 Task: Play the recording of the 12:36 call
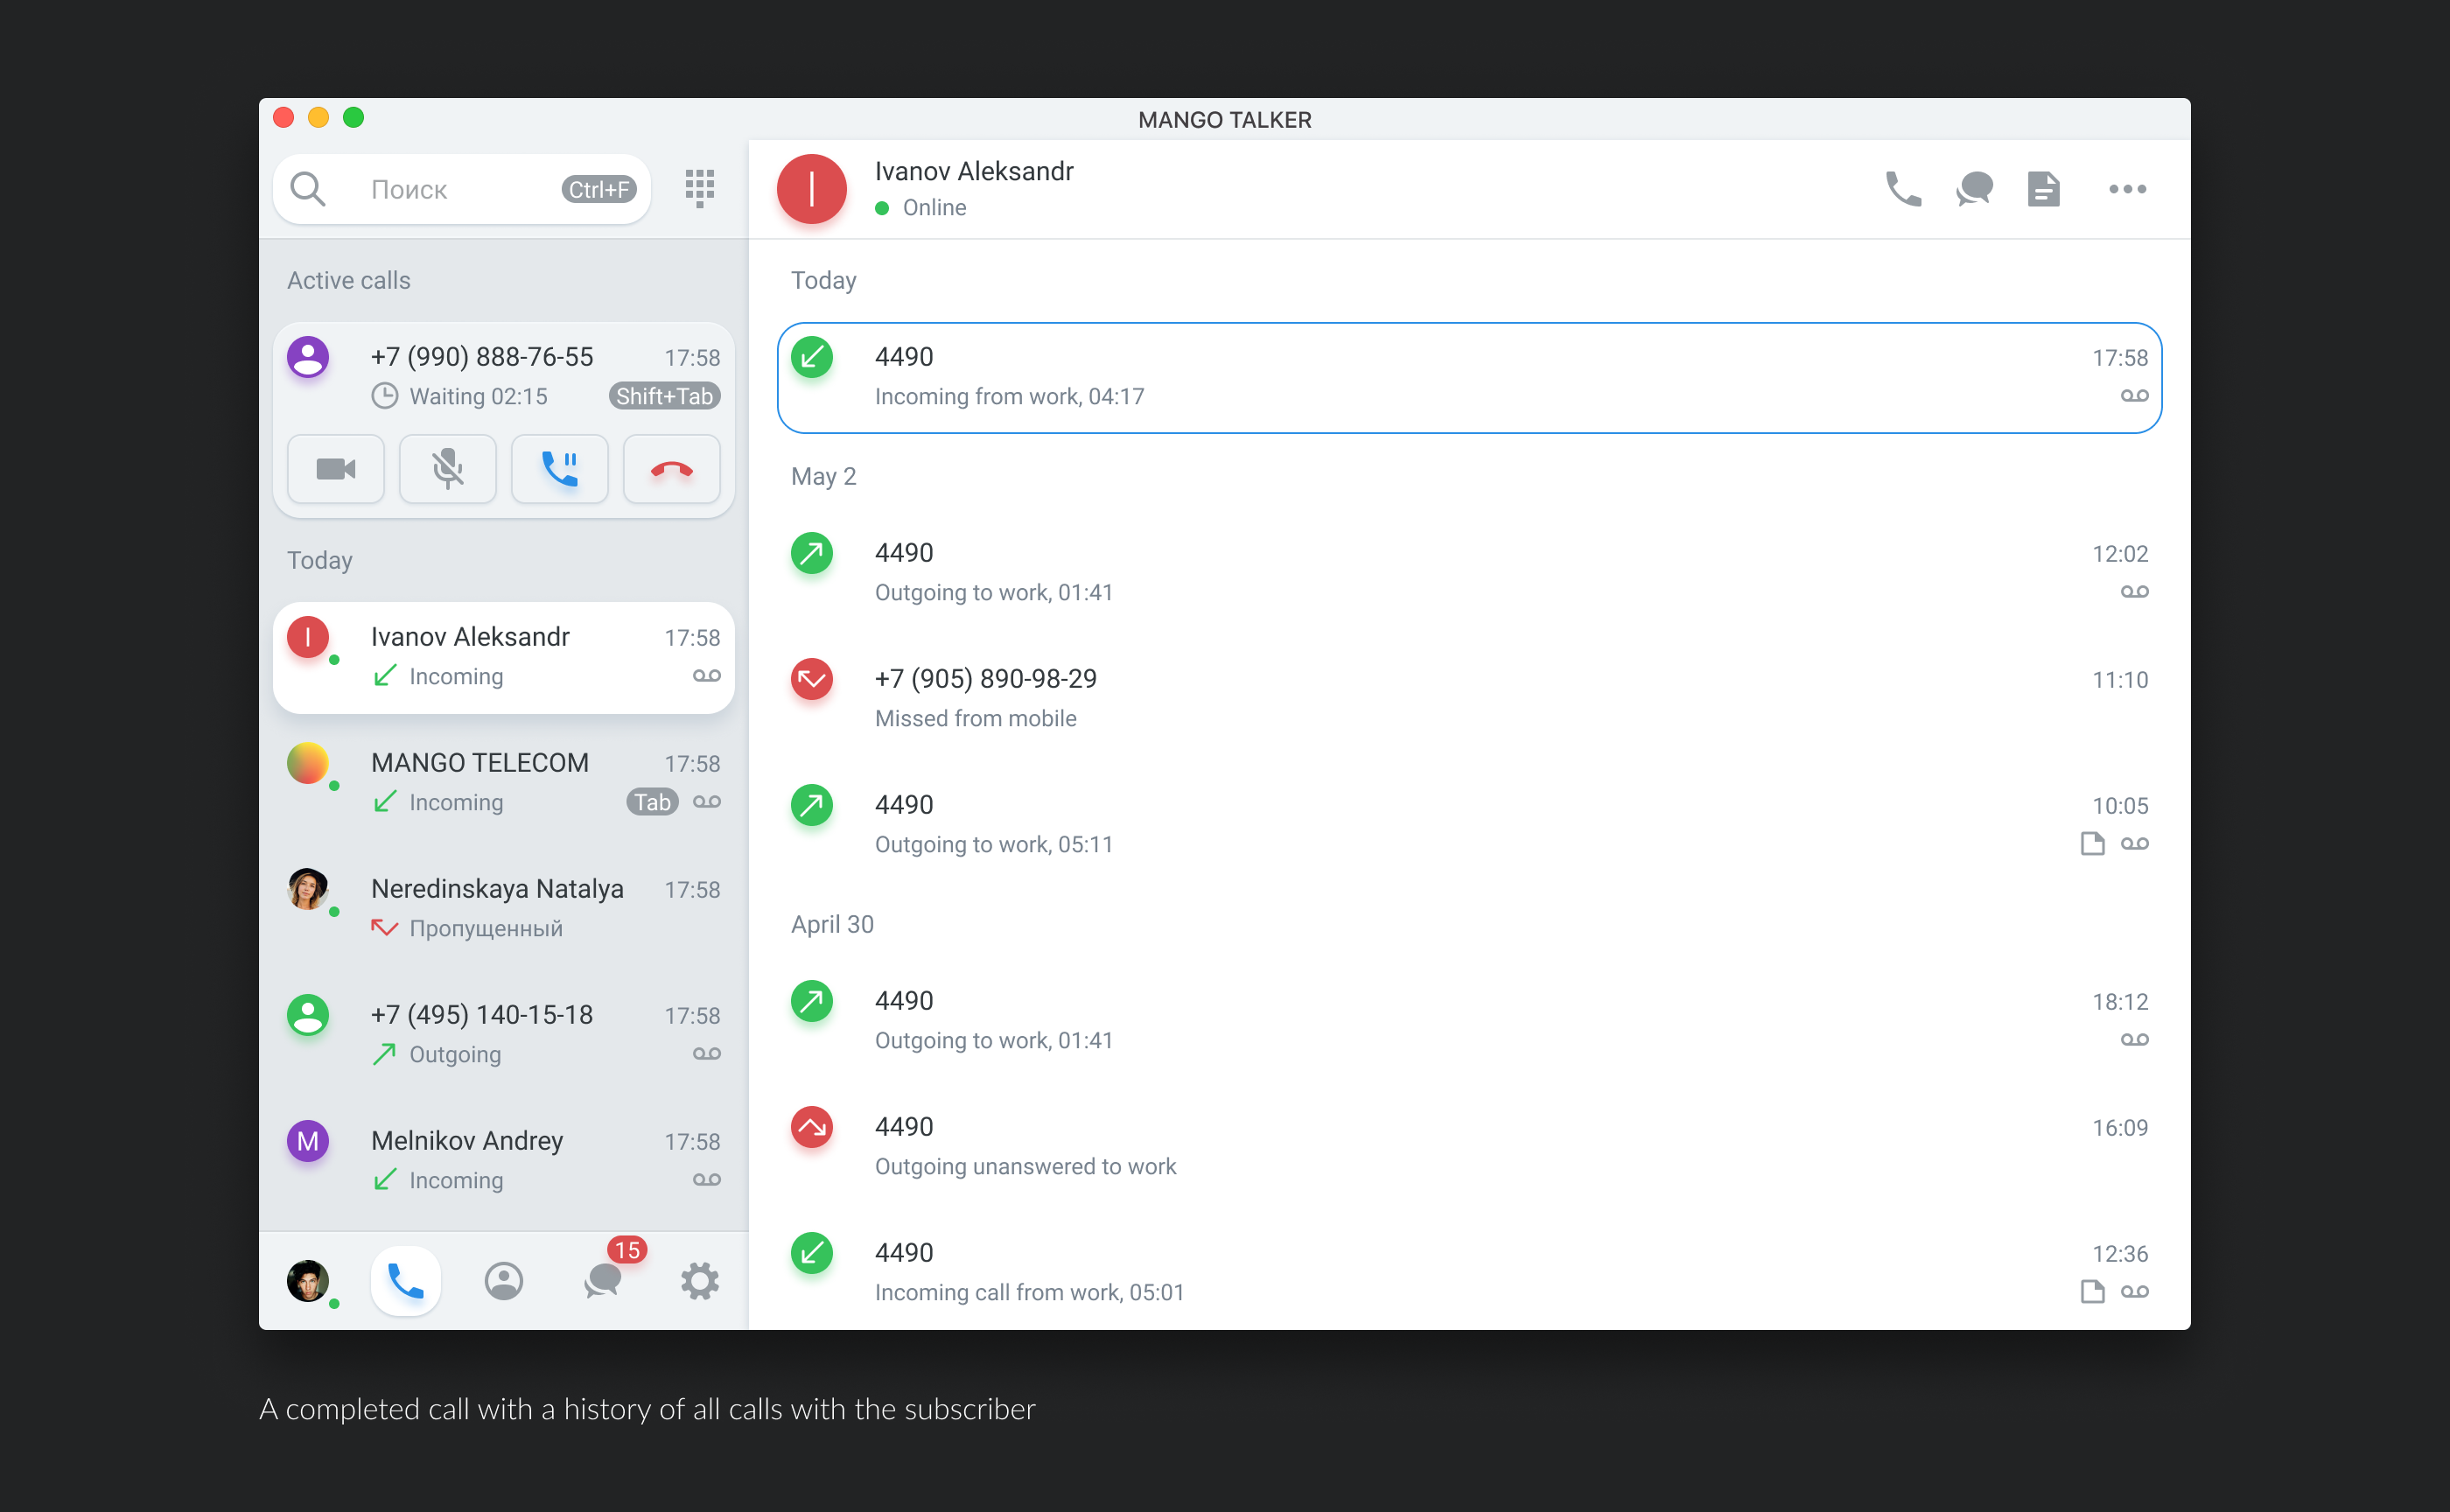(x=2134, y=1292)
